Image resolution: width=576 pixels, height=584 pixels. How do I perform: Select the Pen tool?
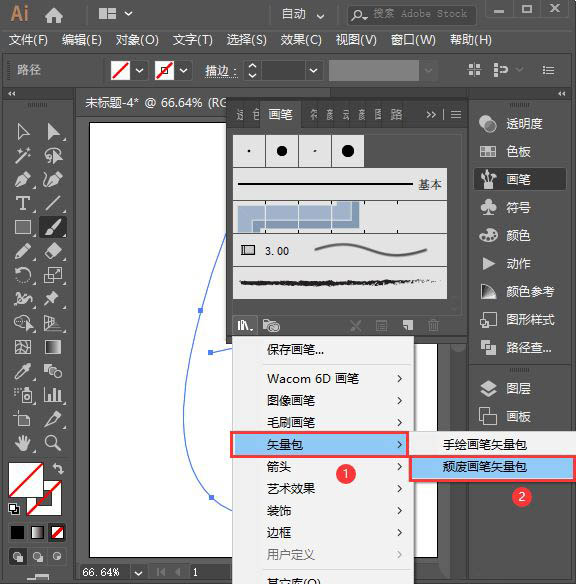coord(23,180)
